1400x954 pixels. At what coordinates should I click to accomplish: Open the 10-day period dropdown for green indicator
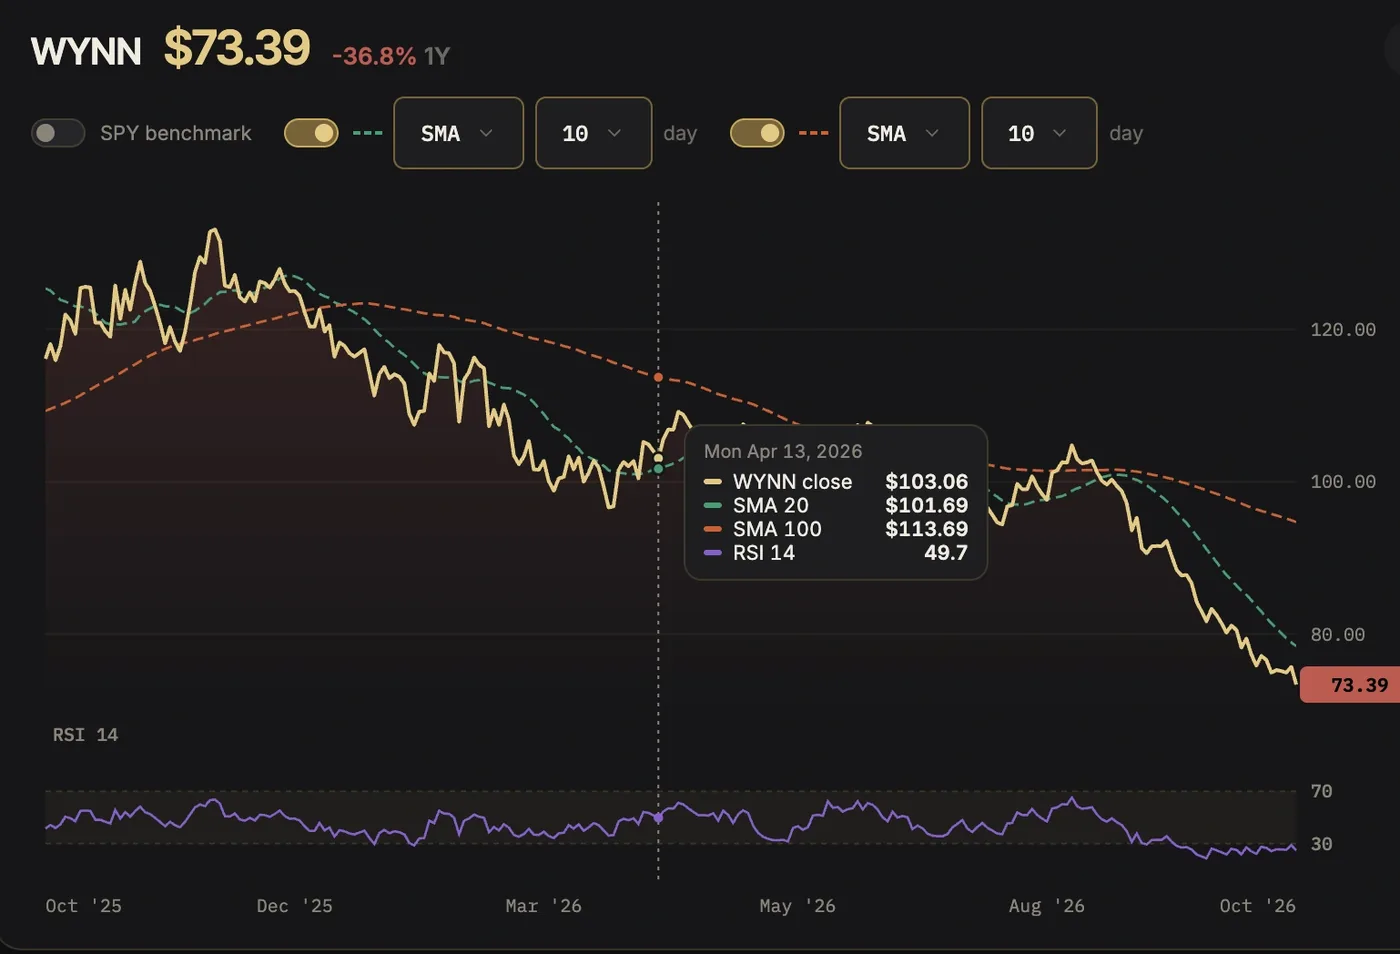[593, 133]
